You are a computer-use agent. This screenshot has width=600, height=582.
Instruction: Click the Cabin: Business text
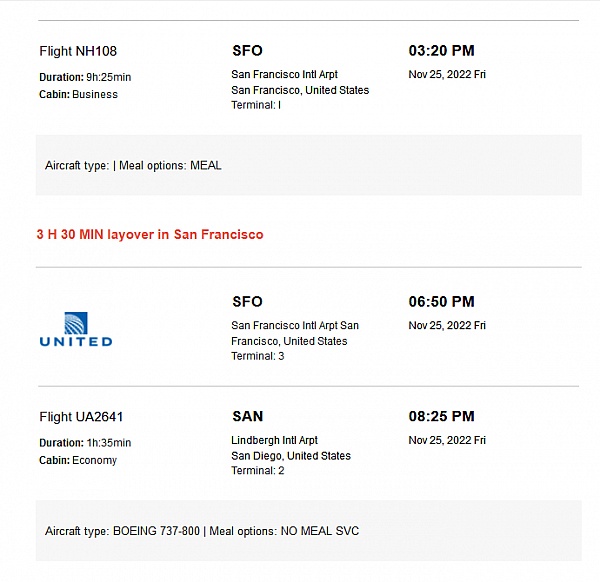78,94
